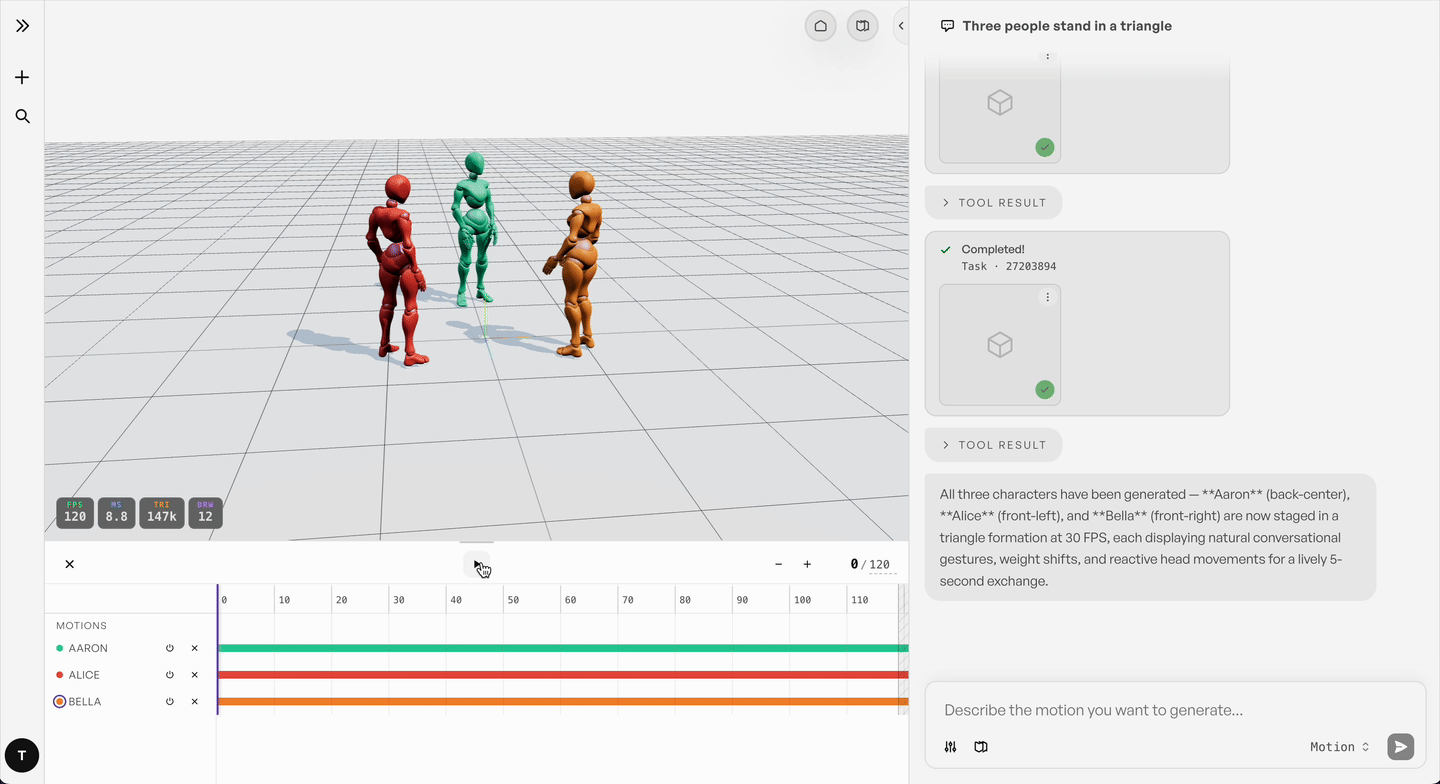This screenshot has width=1440, height=784.
Task: Toggle power for the BELLA motion track
Action: 170,702
